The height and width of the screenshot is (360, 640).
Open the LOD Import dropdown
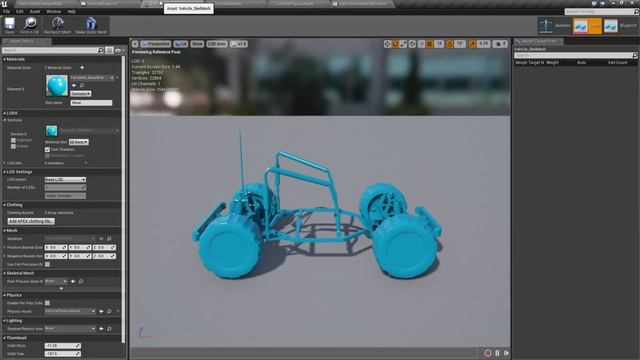point(65,180)
